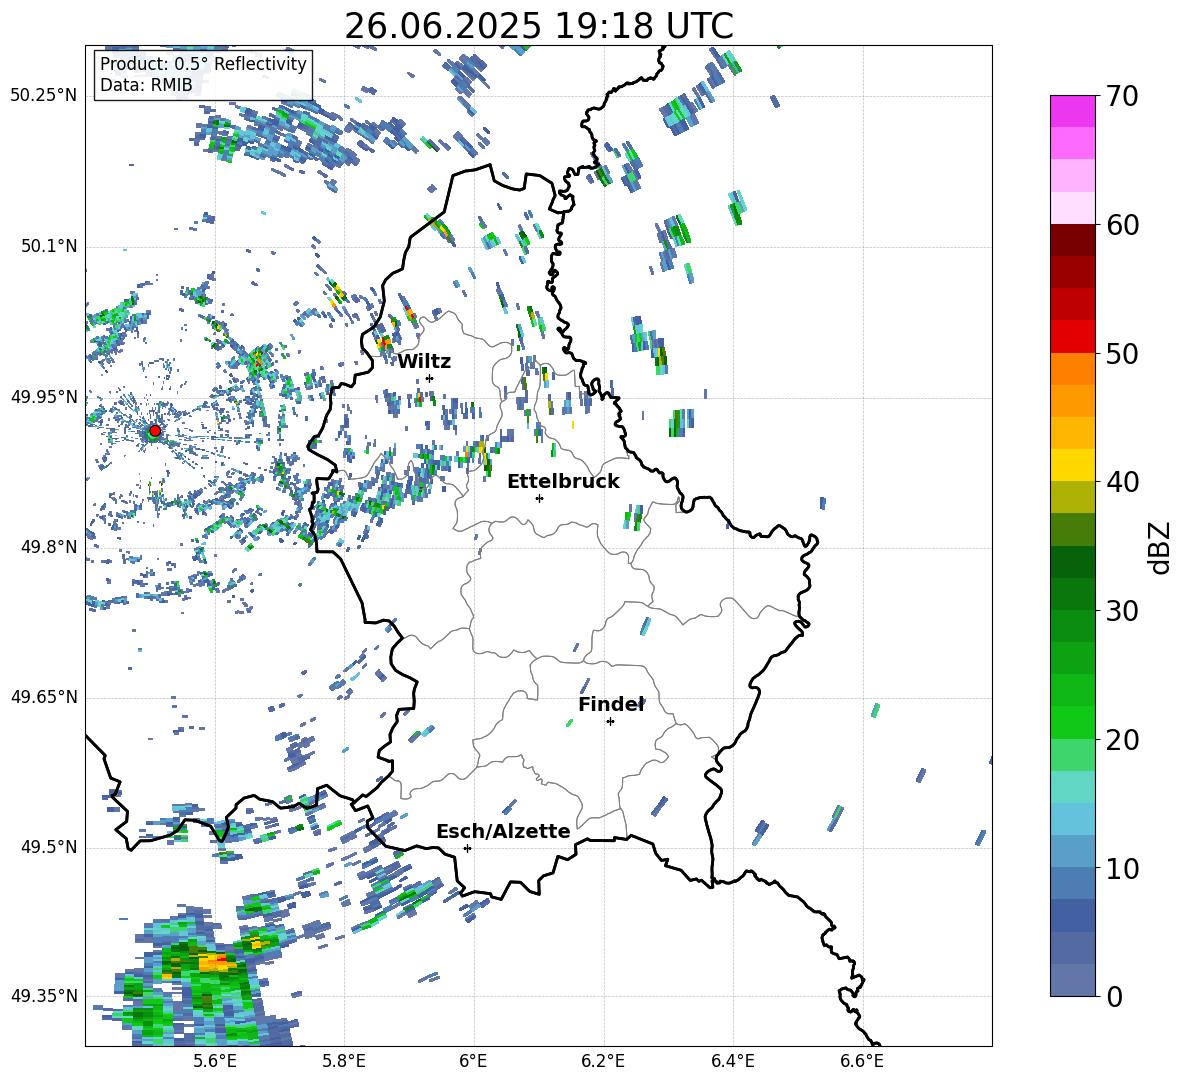Click the colorbar tick label 40
This screenshot has width=1184, height=1081.
pyautogui.click(x=1122, y=482)
